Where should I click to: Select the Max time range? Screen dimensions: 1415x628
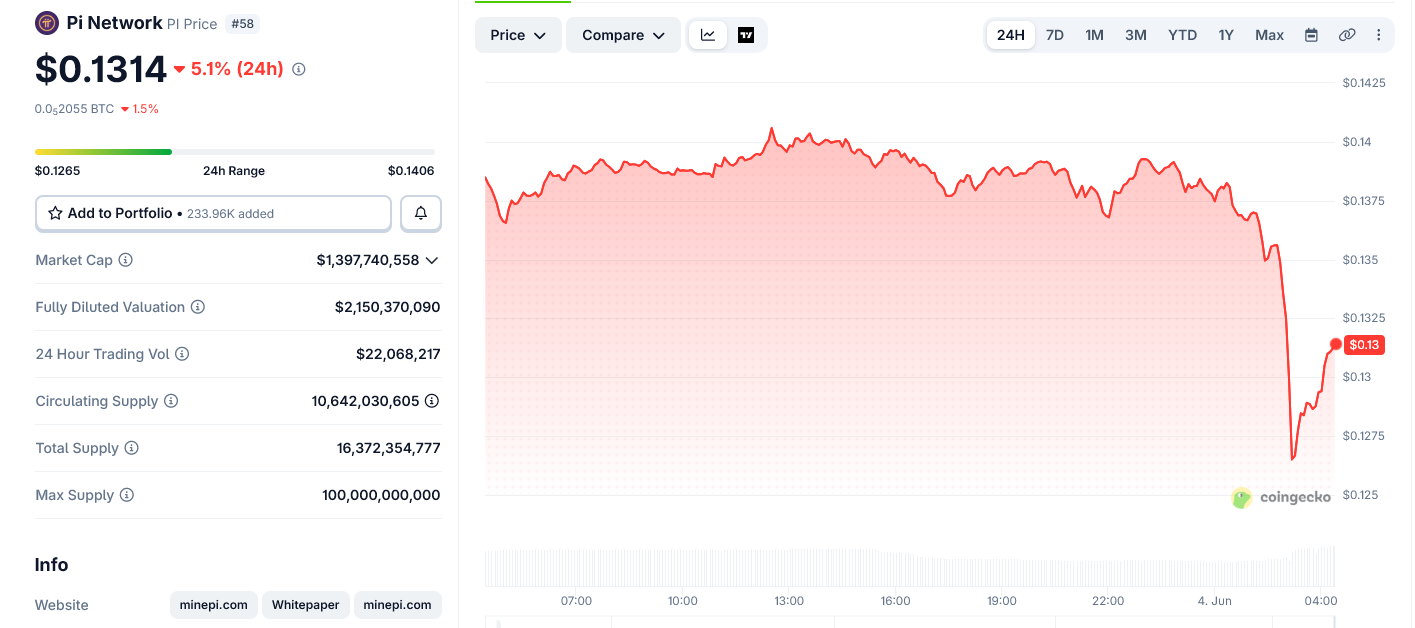(1270, 35)
